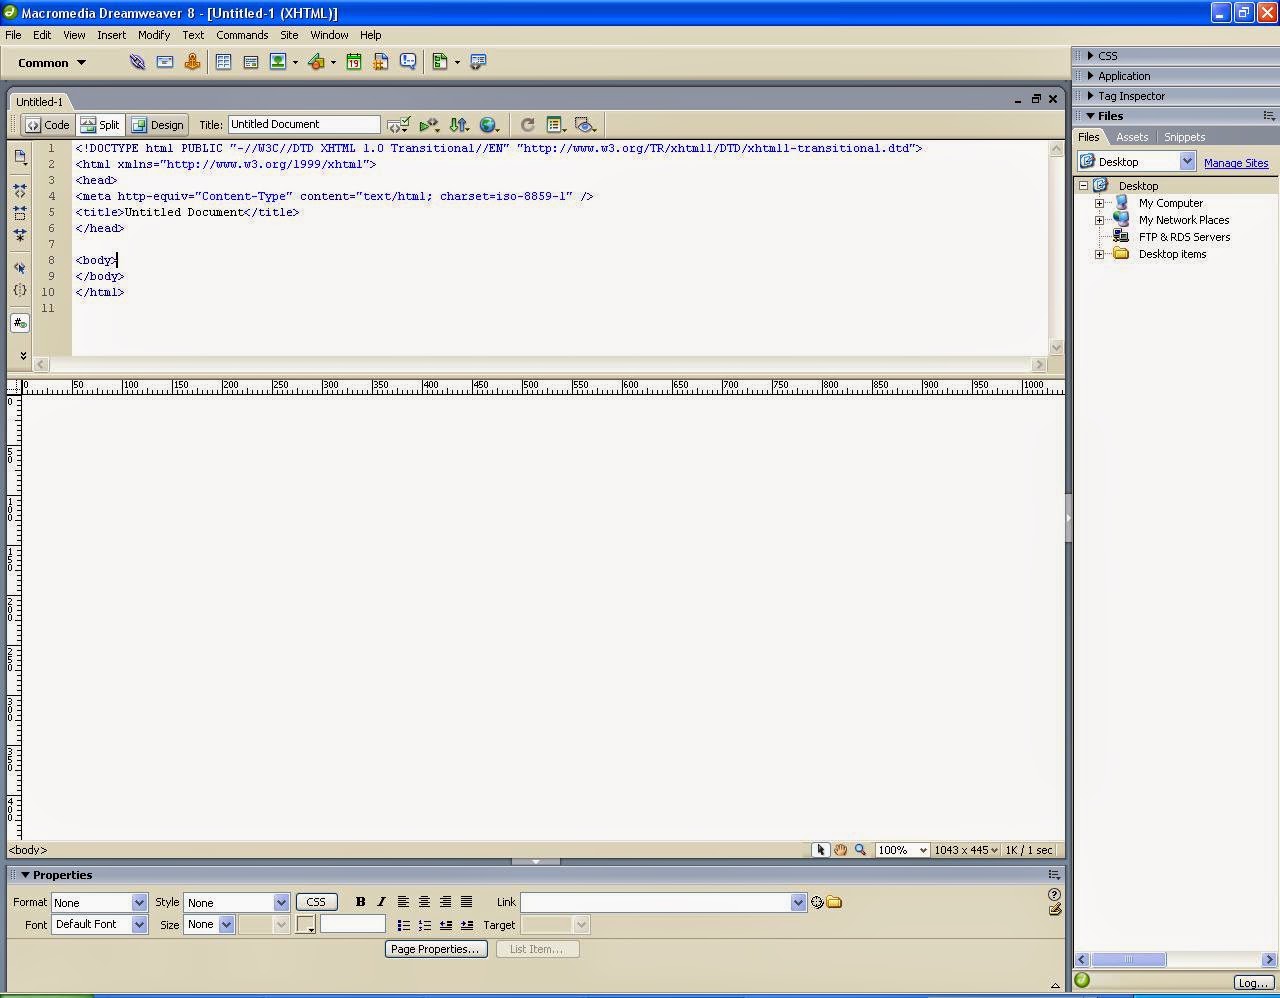Click the Media insert icon
The height and width of the screenshot is (998, 1280).
pyautogui.click(x=316, y=62)
